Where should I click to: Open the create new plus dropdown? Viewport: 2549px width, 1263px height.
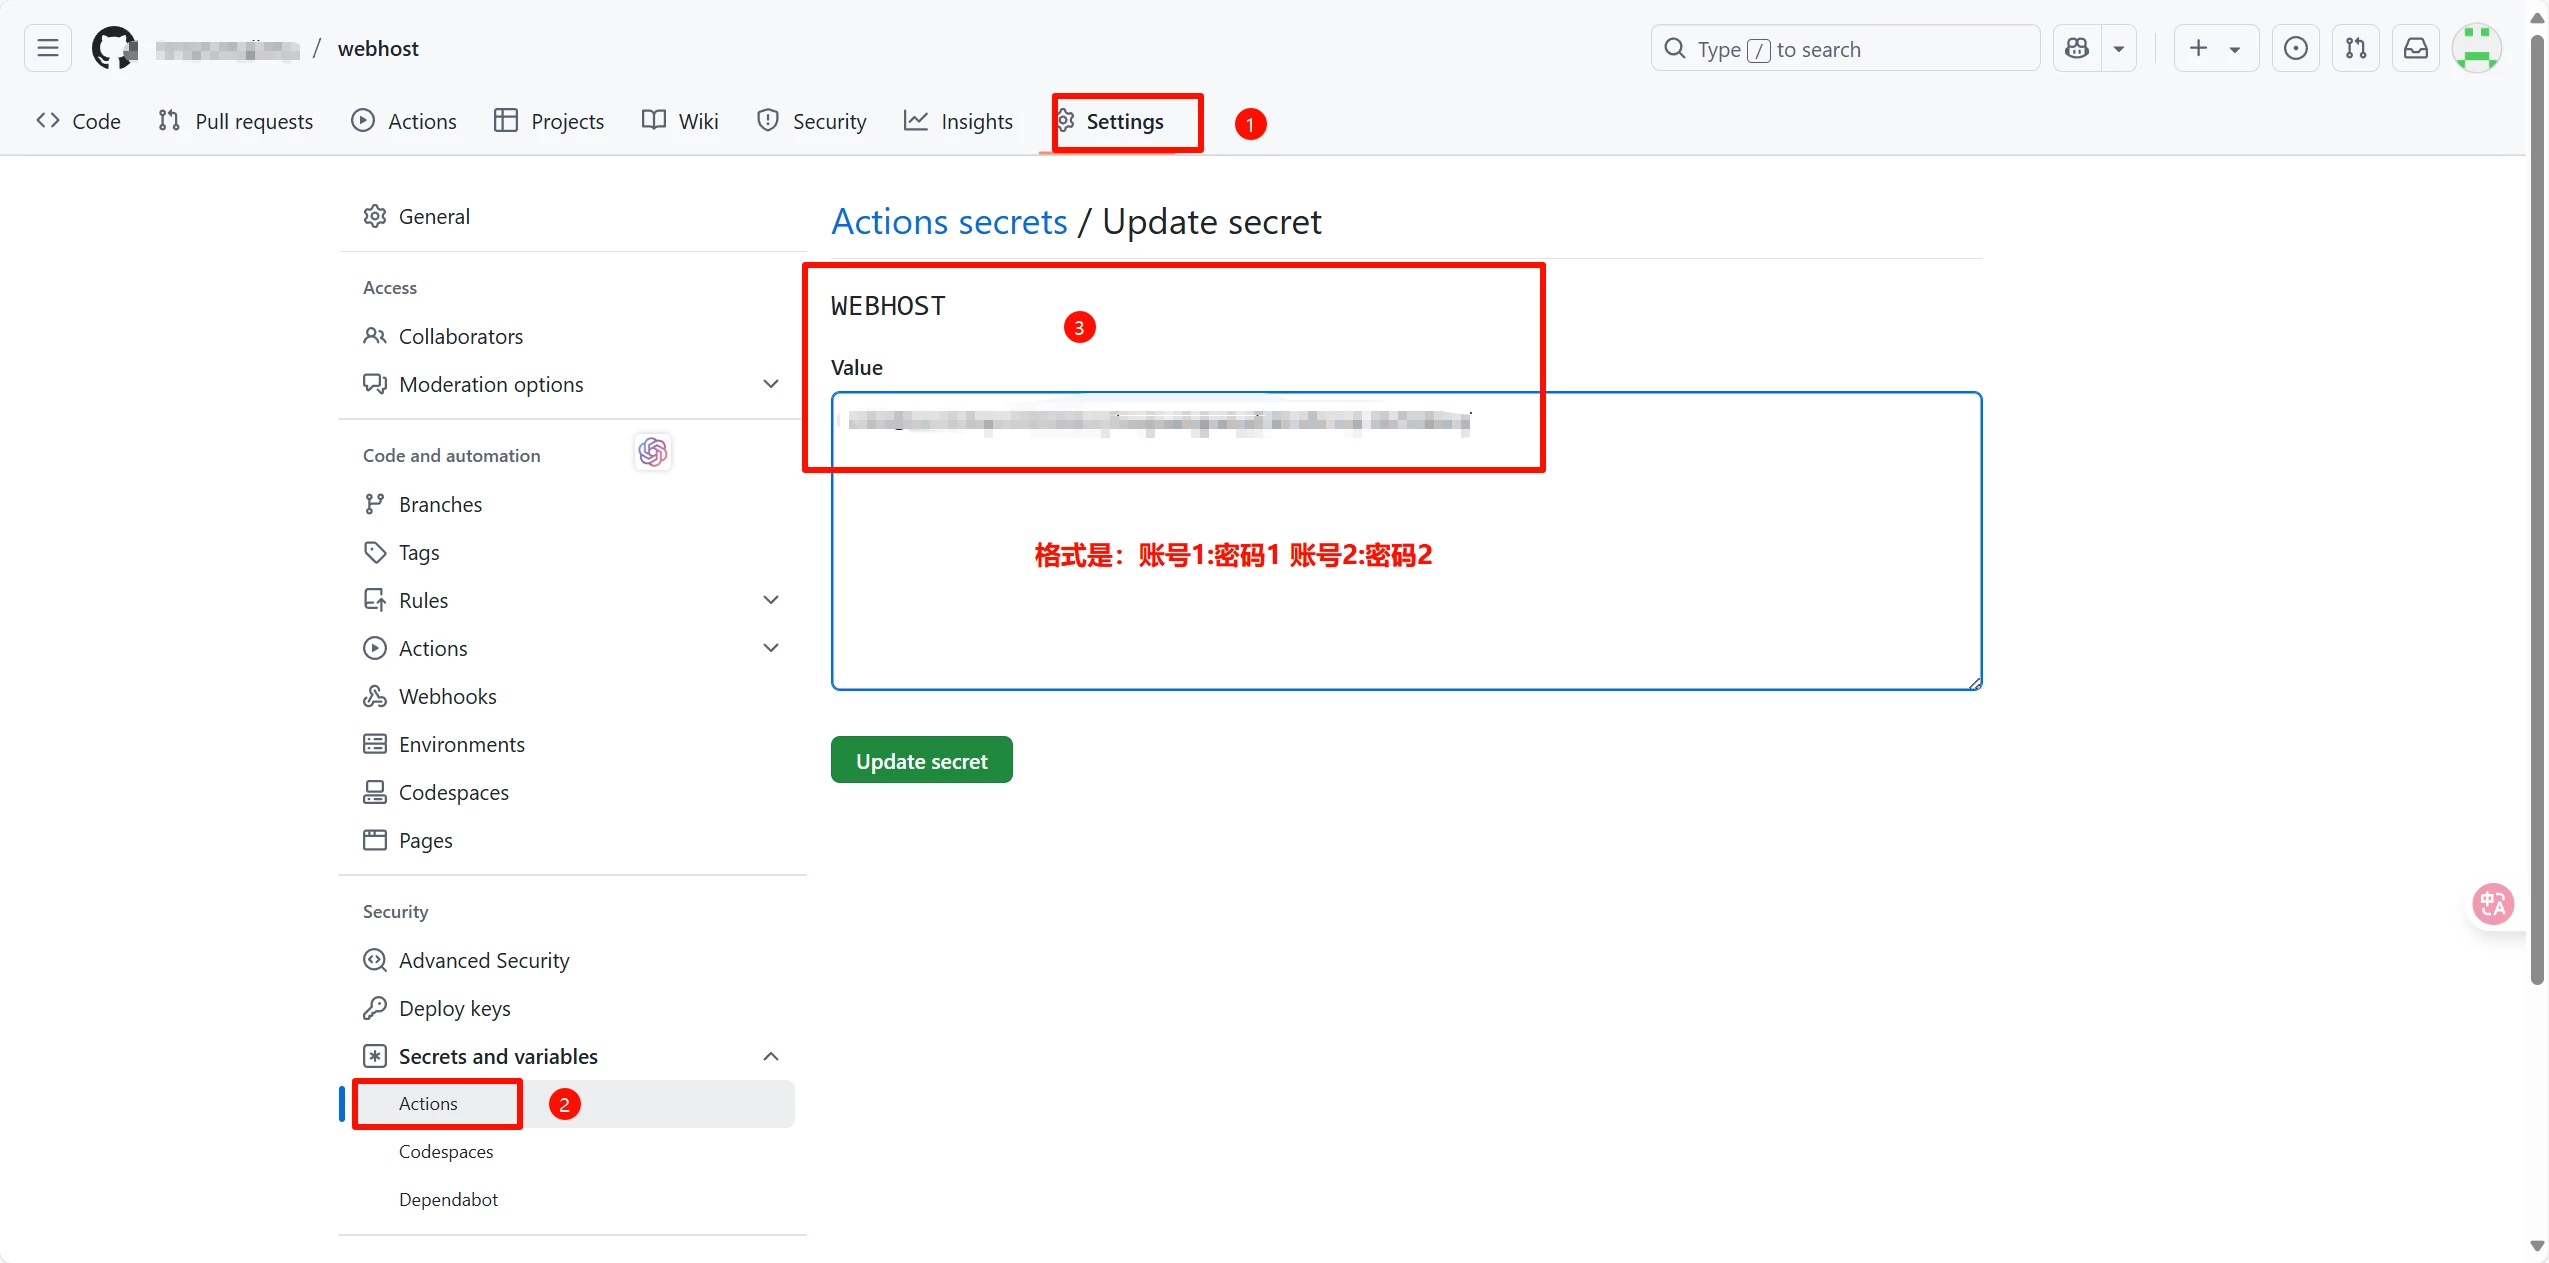coord(2215,48)
